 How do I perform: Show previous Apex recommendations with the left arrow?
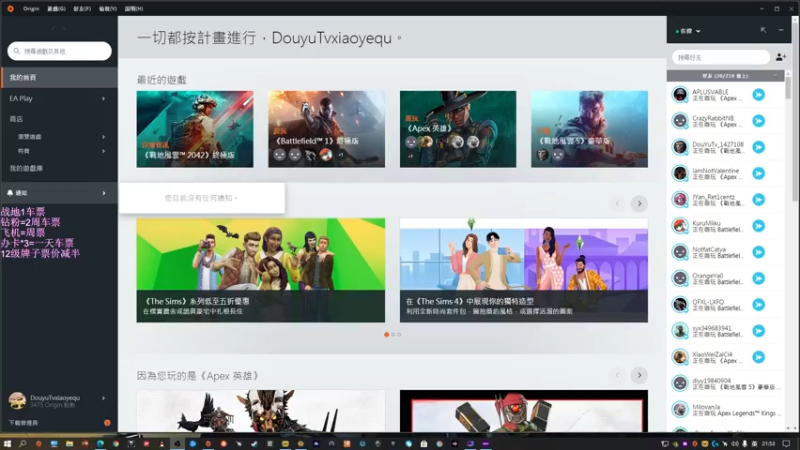[x=617, y=376]
